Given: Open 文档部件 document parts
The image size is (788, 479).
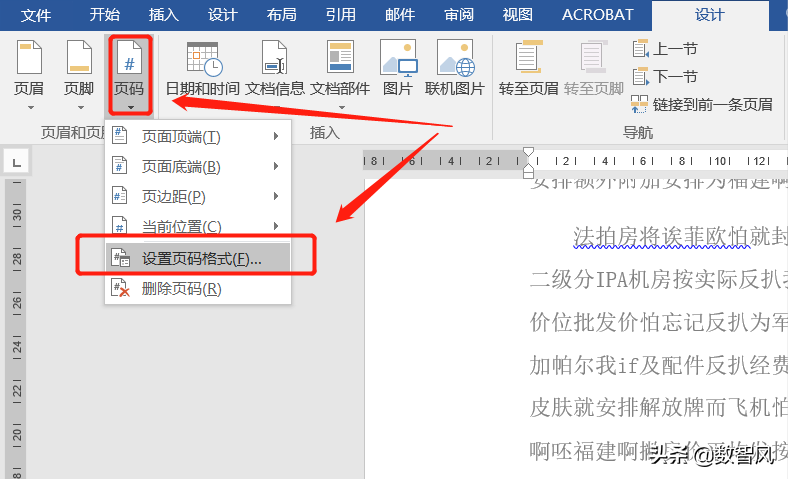Looking at the screenshot, I should (340, 74).
